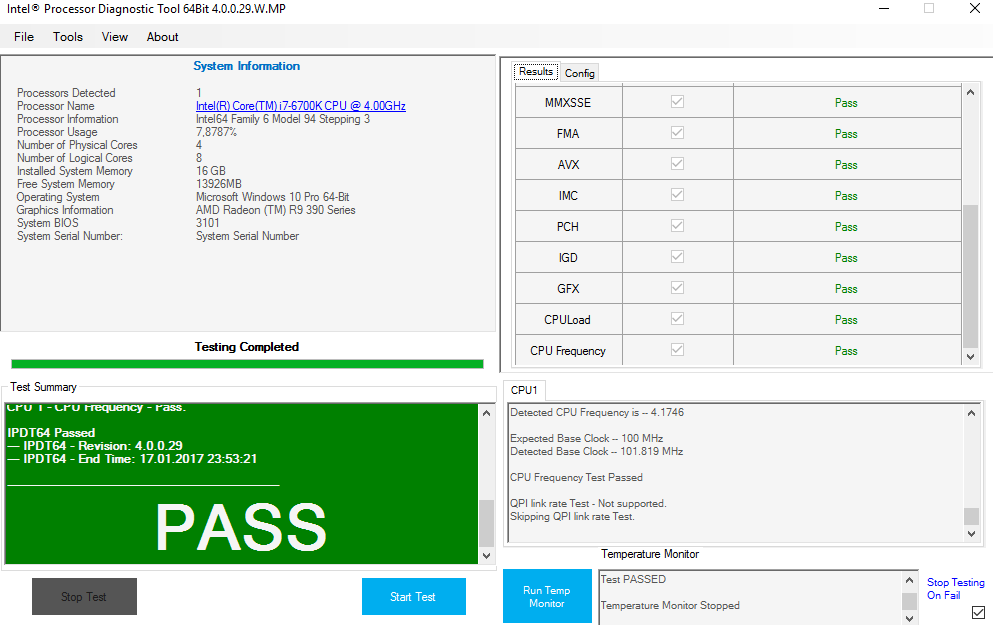Click the Temperature Monitor scroll down arrow
The image size is (993, 625).
909,618
